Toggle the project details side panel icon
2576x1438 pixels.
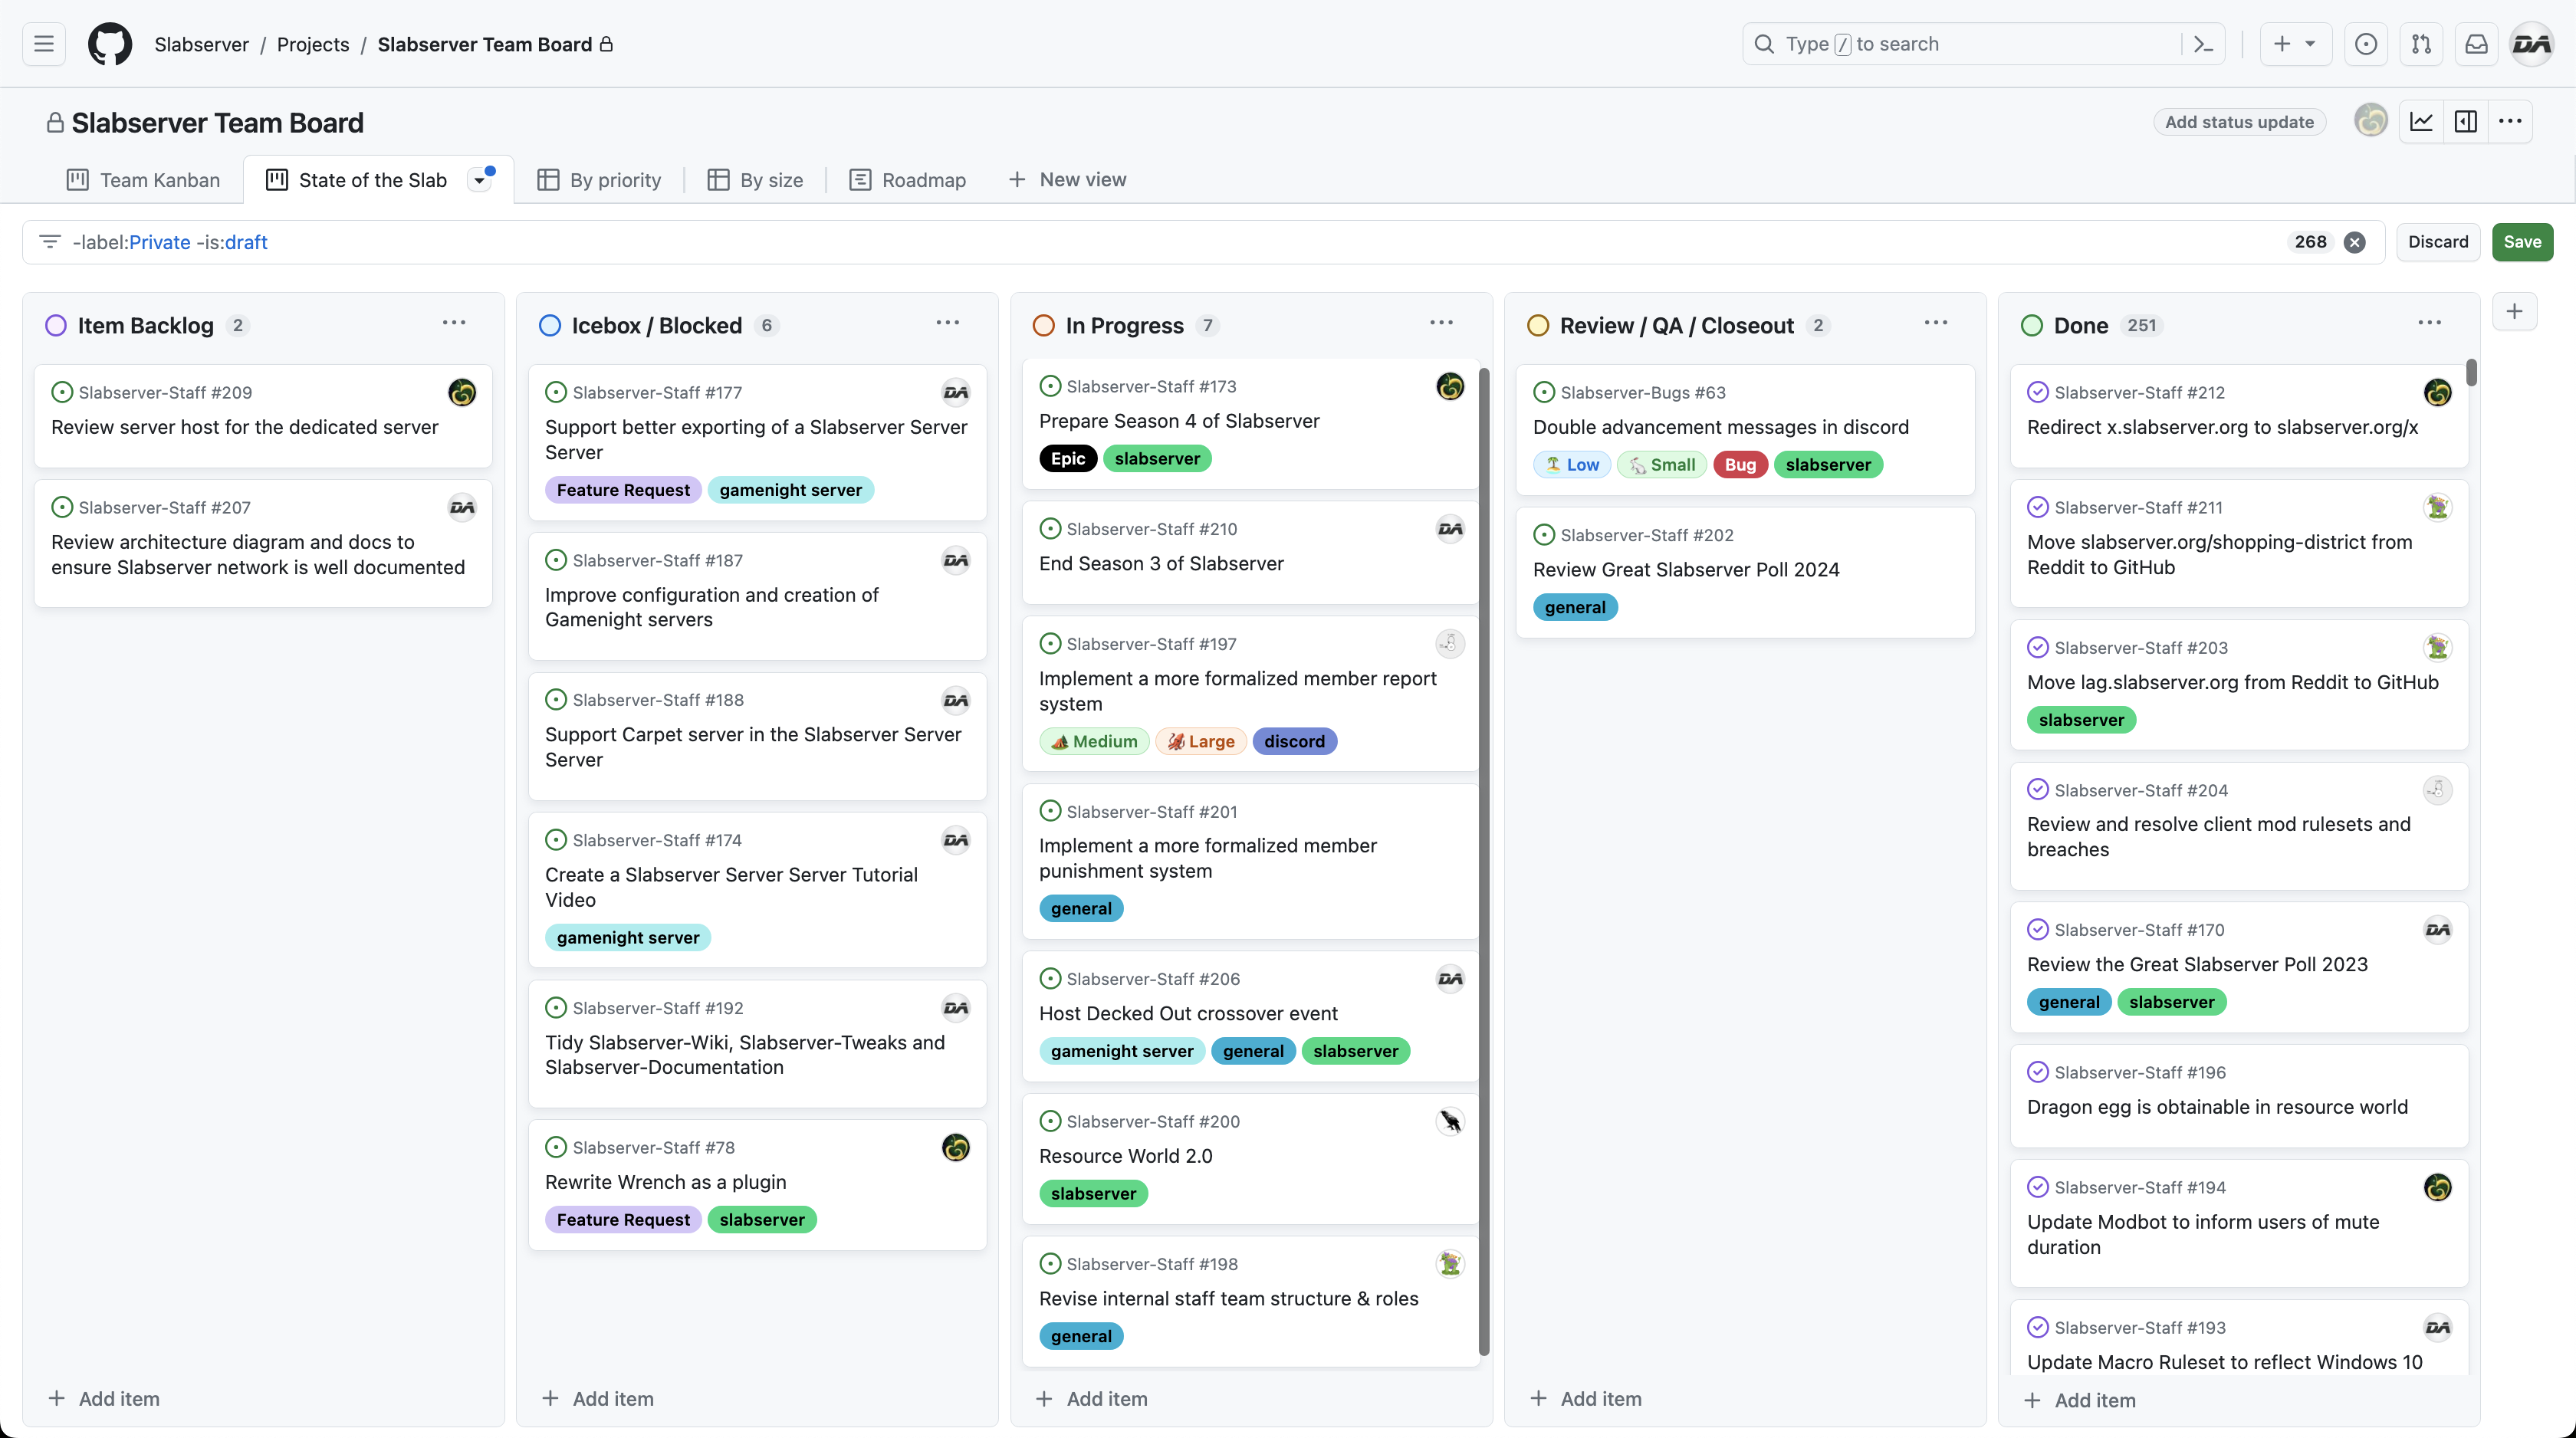[2466, 122]
